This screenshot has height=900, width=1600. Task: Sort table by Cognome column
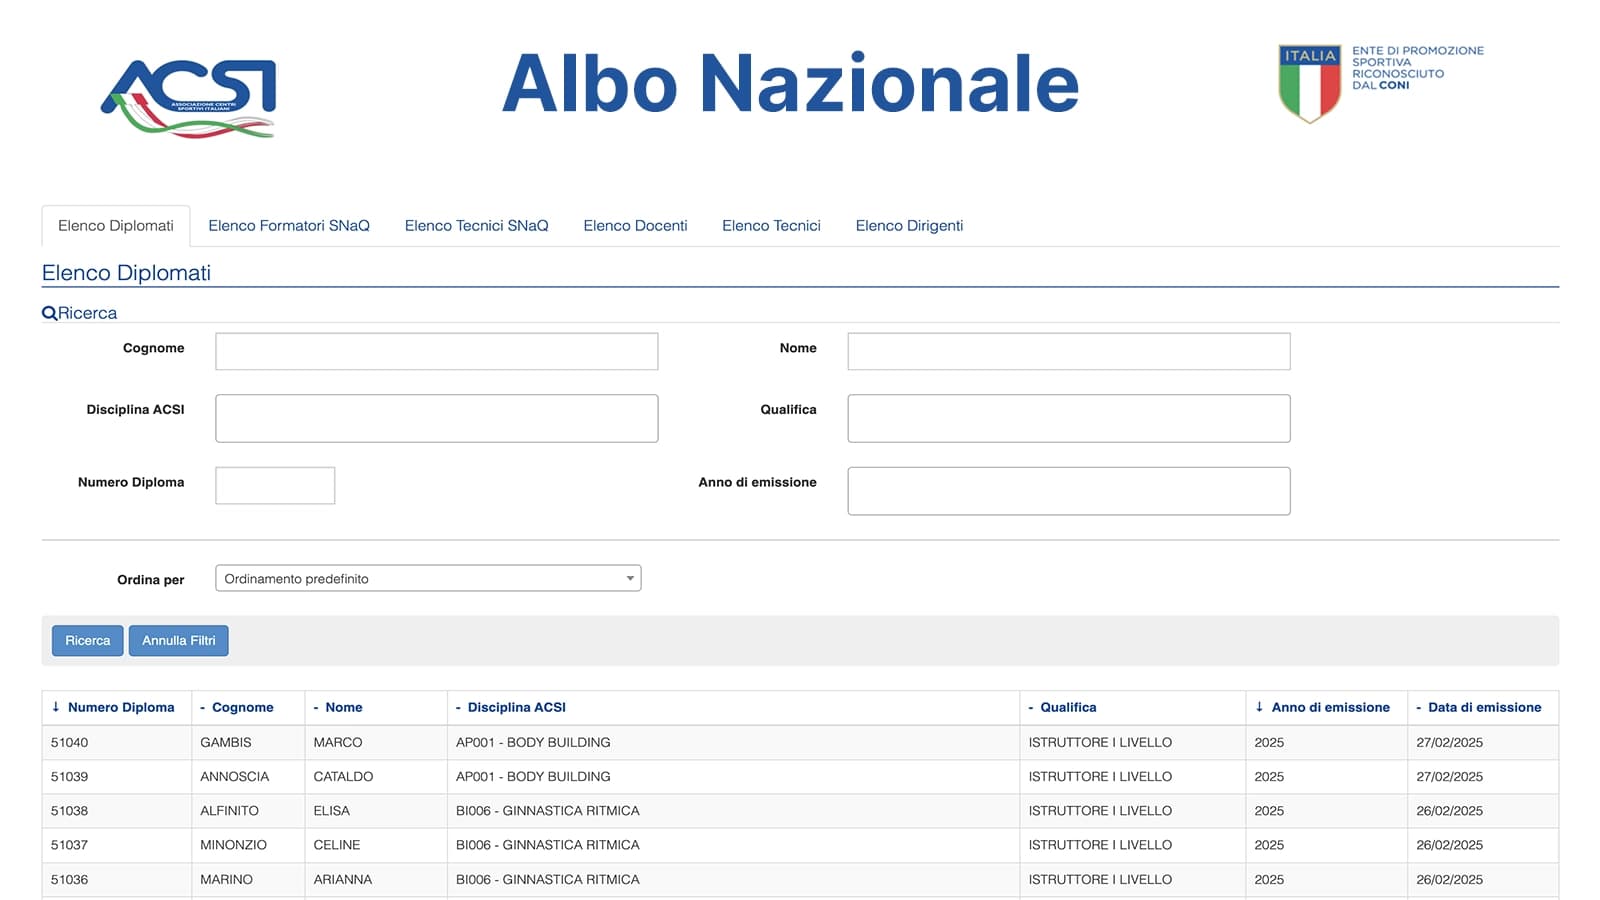(242, 707)
